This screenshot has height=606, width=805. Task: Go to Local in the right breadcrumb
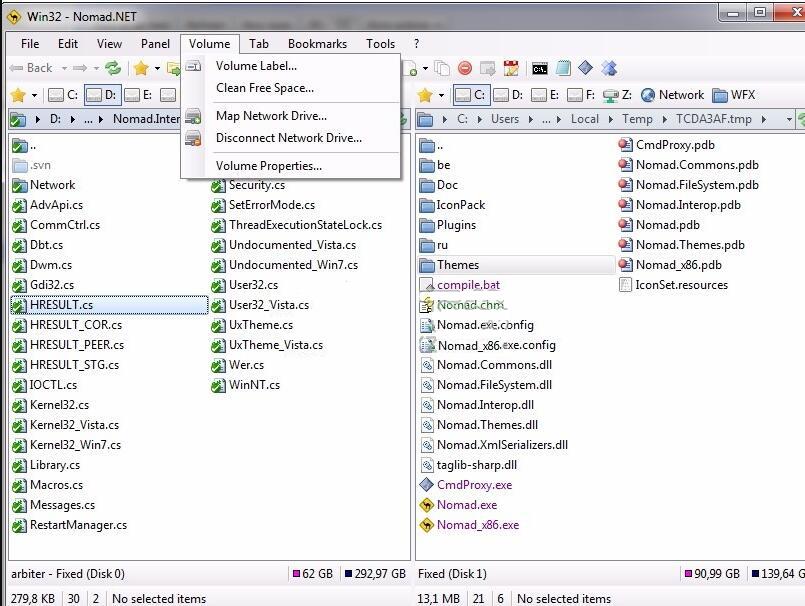(585, 119)
